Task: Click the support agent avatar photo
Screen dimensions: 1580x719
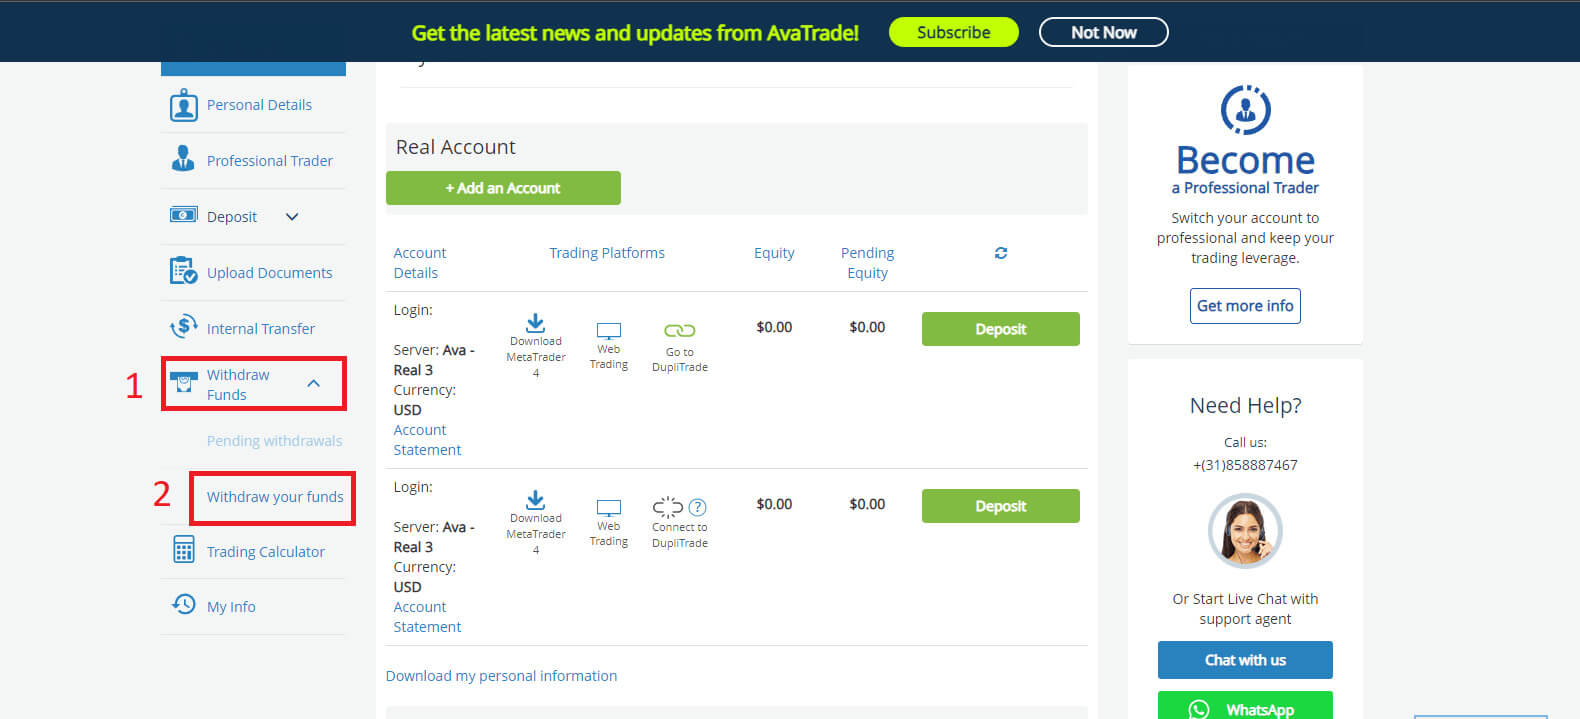Action: (x=1245, y=531)
